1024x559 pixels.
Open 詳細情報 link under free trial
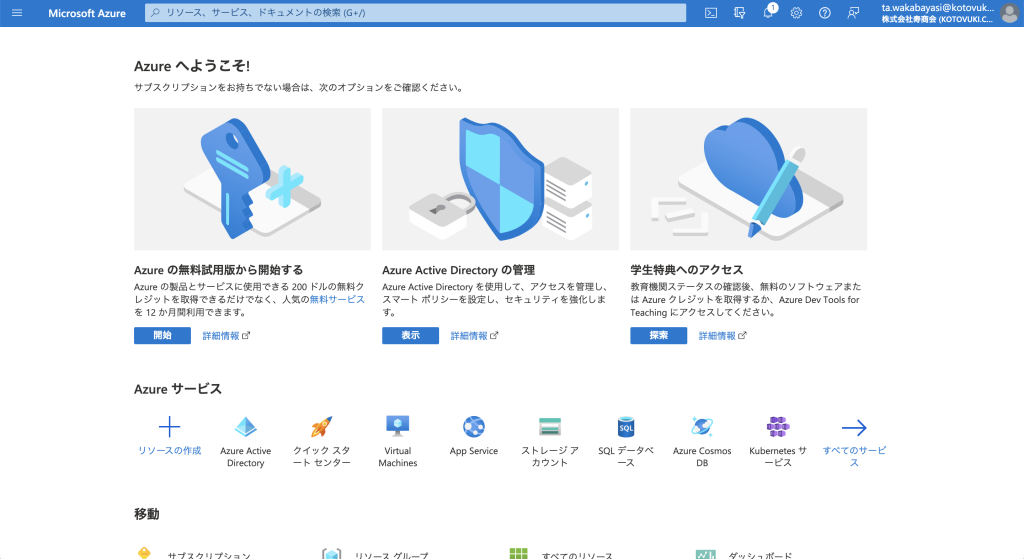pos(226,336)
